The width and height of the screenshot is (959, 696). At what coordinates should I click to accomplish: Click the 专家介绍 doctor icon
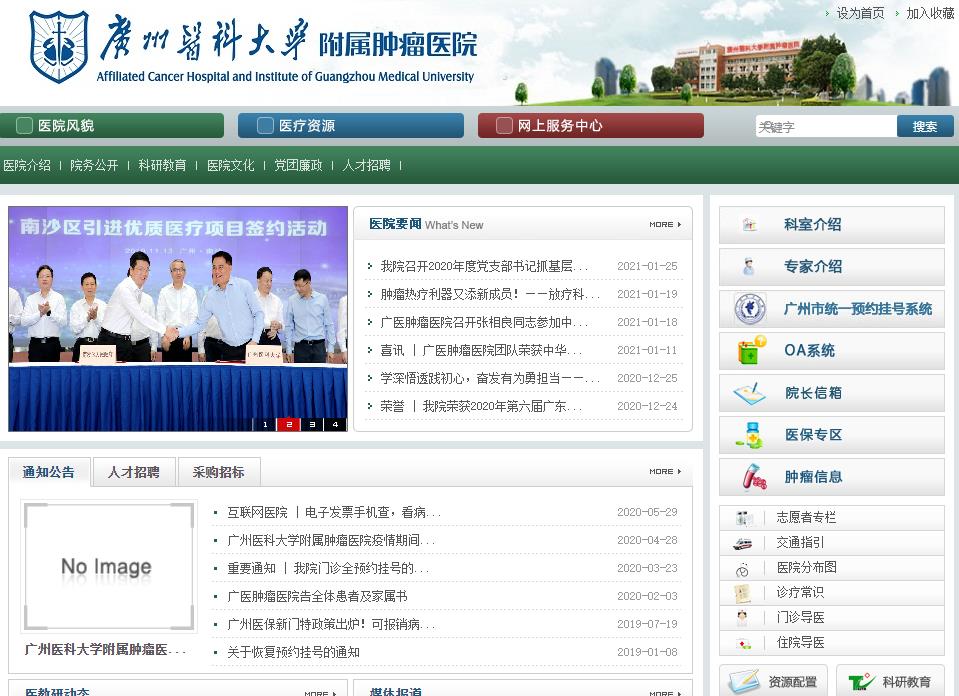pyautogui.click(x=749, y=267)
